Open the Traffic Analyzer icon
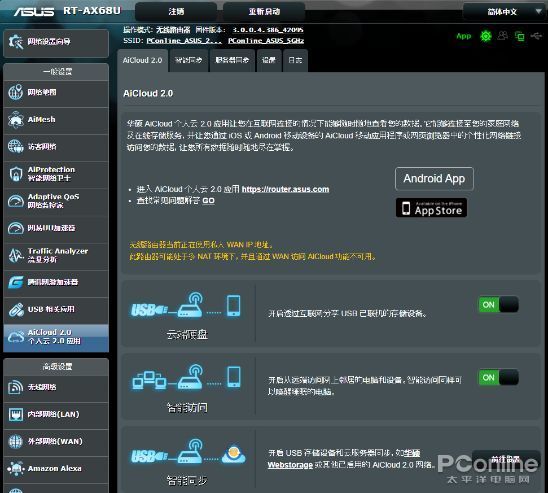548x493 pixels. [x=16, y=255]
